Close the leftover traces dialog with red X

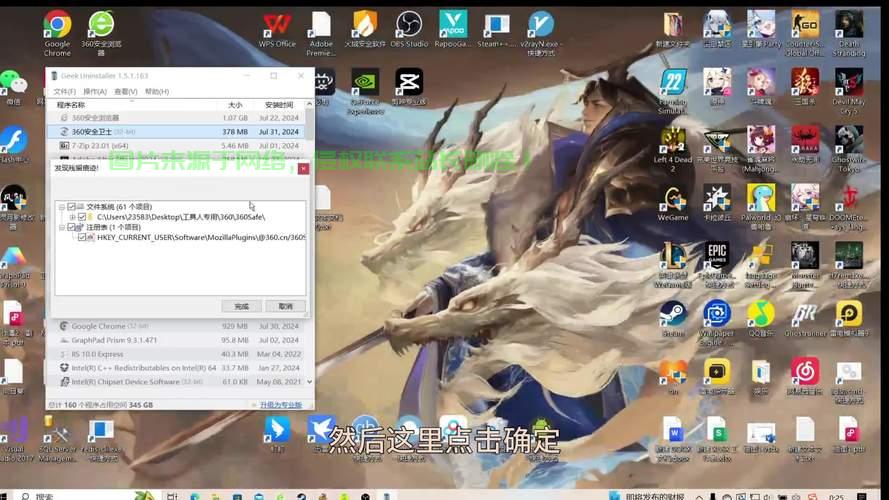[x=303, y=169]
